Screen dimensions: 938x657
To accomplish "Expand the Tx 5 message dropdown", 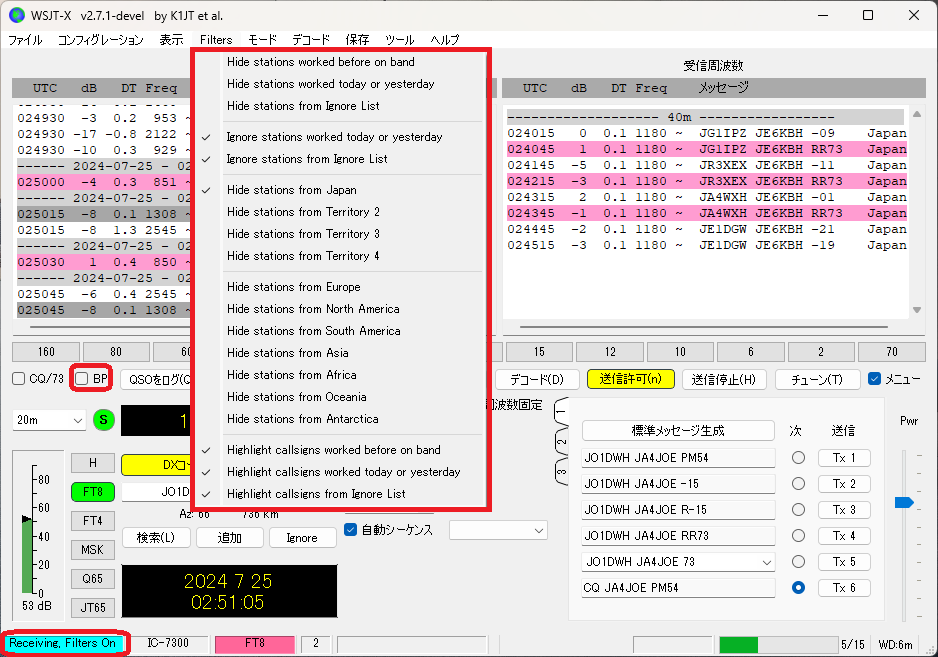I will (766, 561).
